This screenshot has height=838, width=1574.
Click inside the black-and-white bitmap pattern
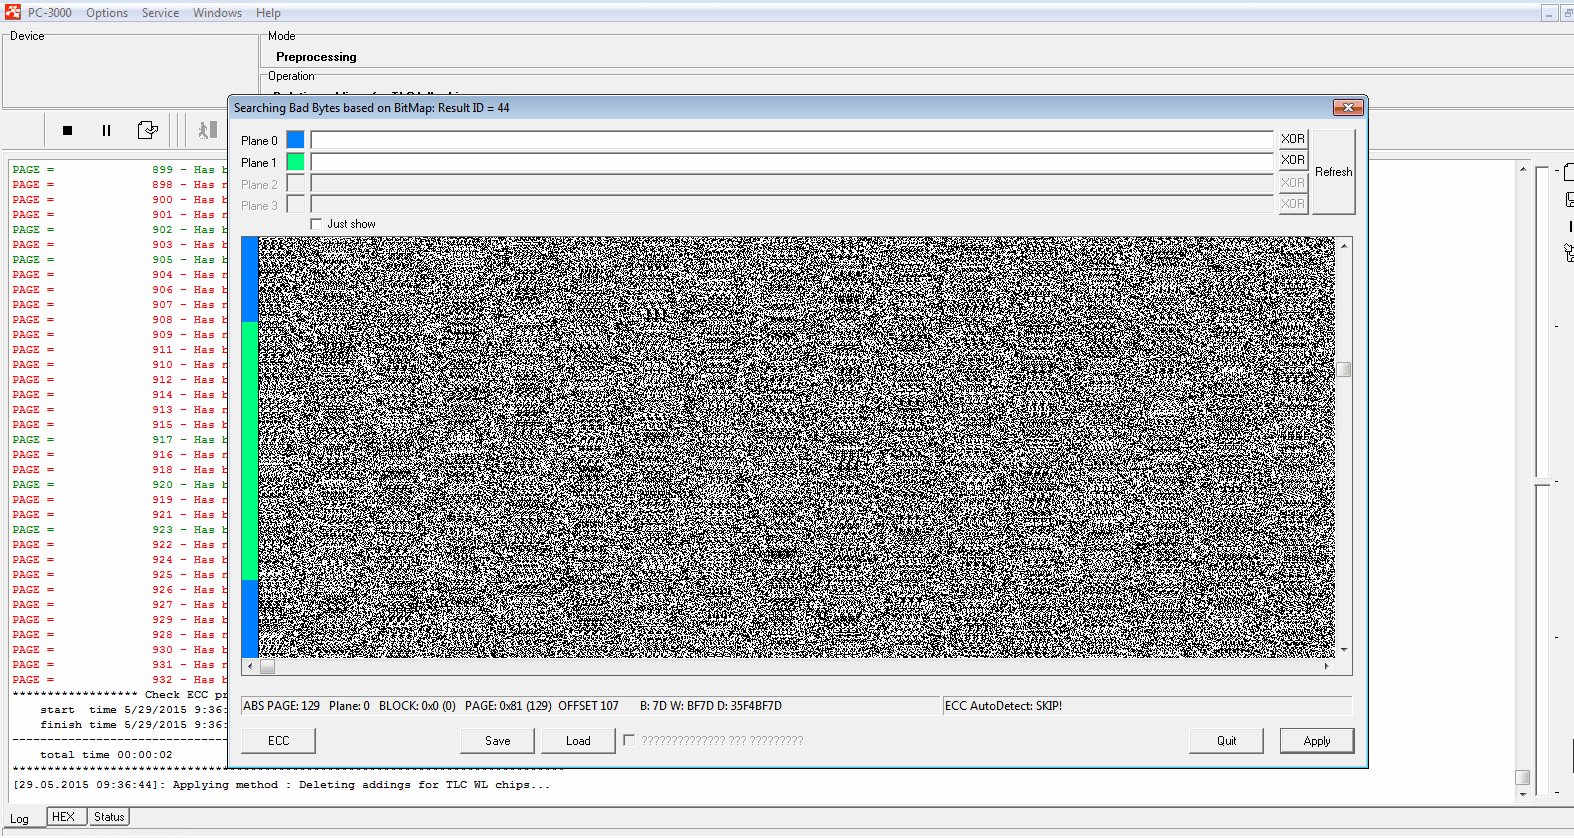click(x=796, y=447)
